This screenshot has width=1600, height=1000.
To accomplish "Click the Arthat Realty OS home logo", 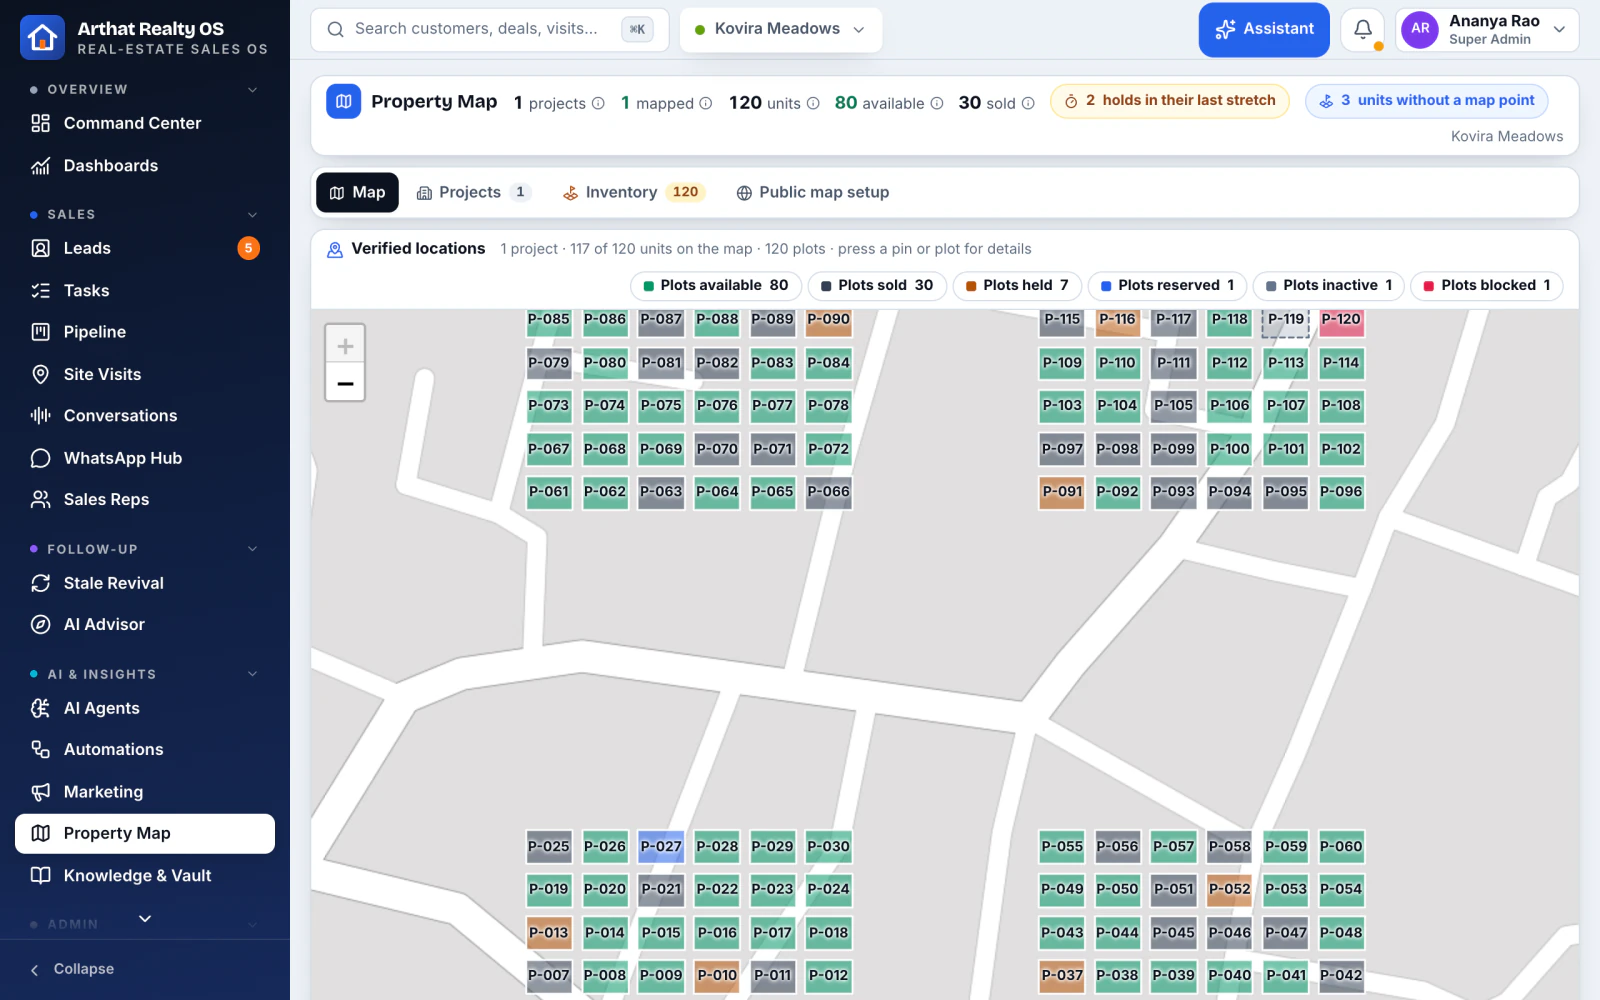I will coord(42,38).
